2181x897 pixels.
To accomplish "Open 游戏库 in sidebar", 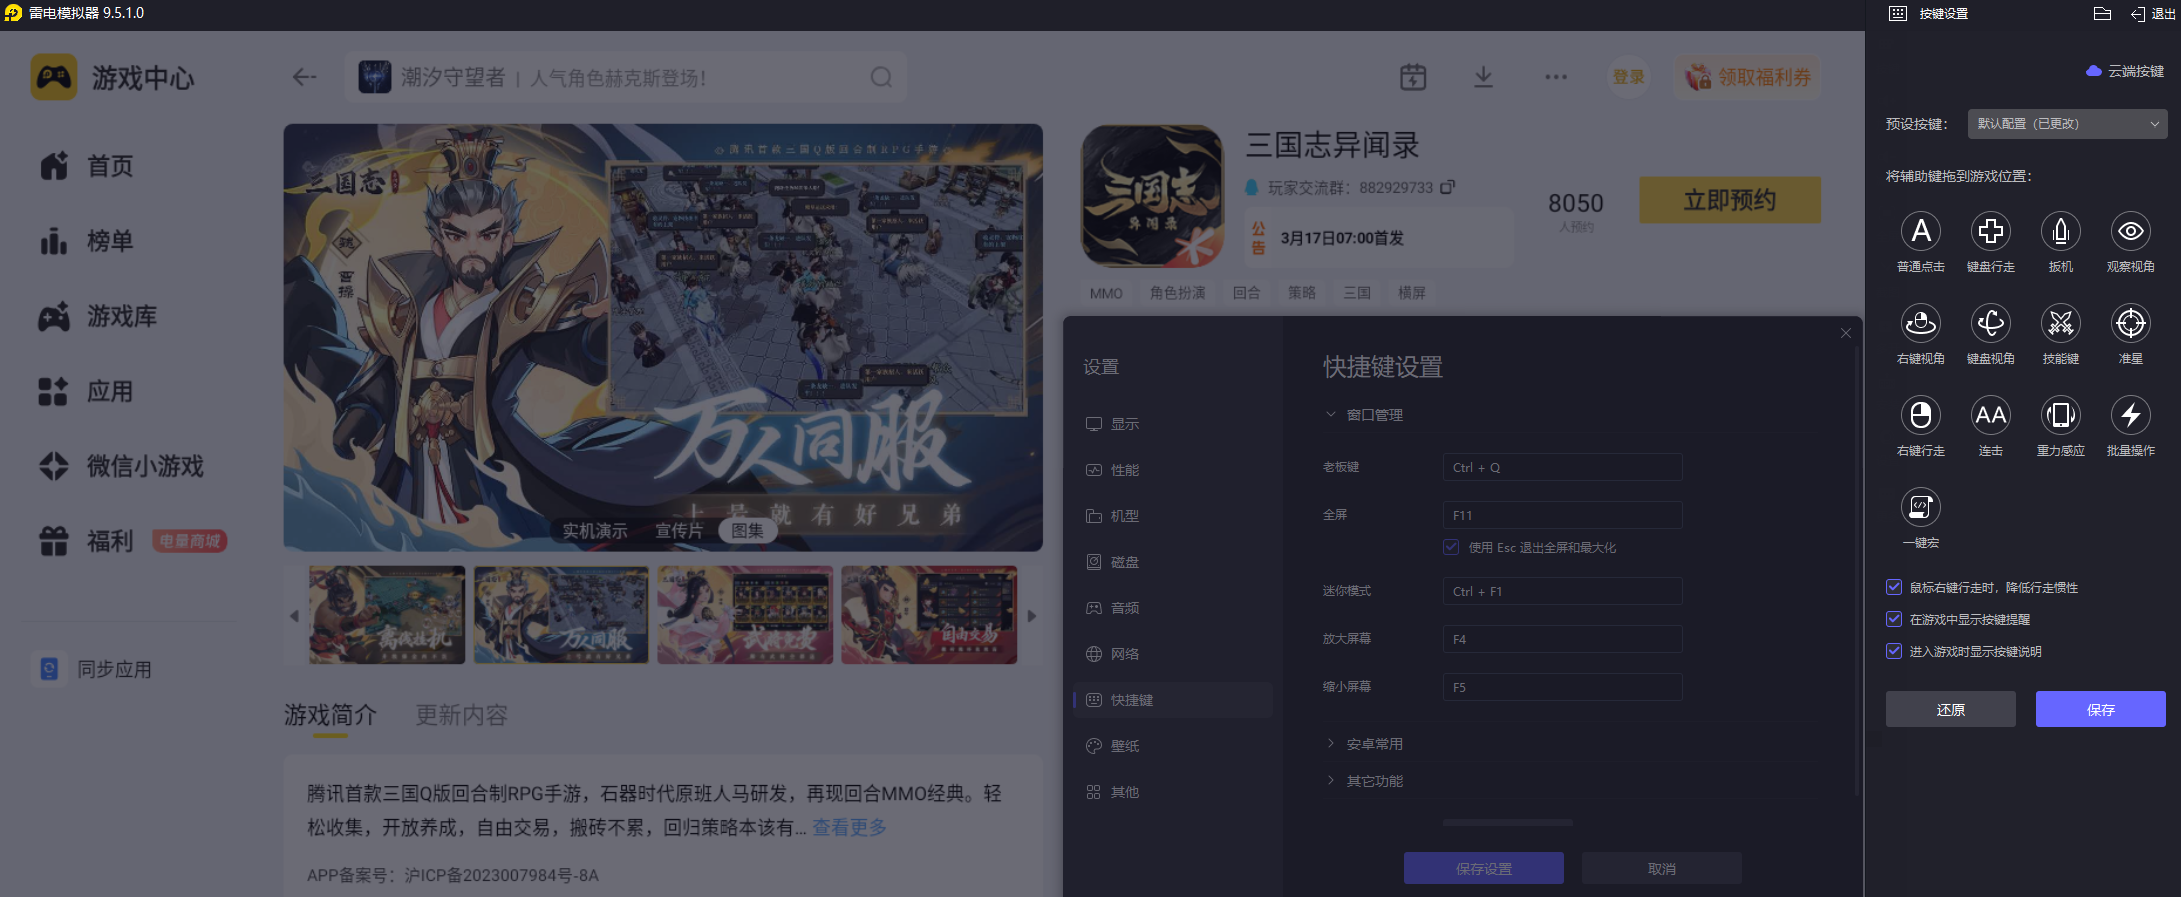I will [x=97, y=316].
